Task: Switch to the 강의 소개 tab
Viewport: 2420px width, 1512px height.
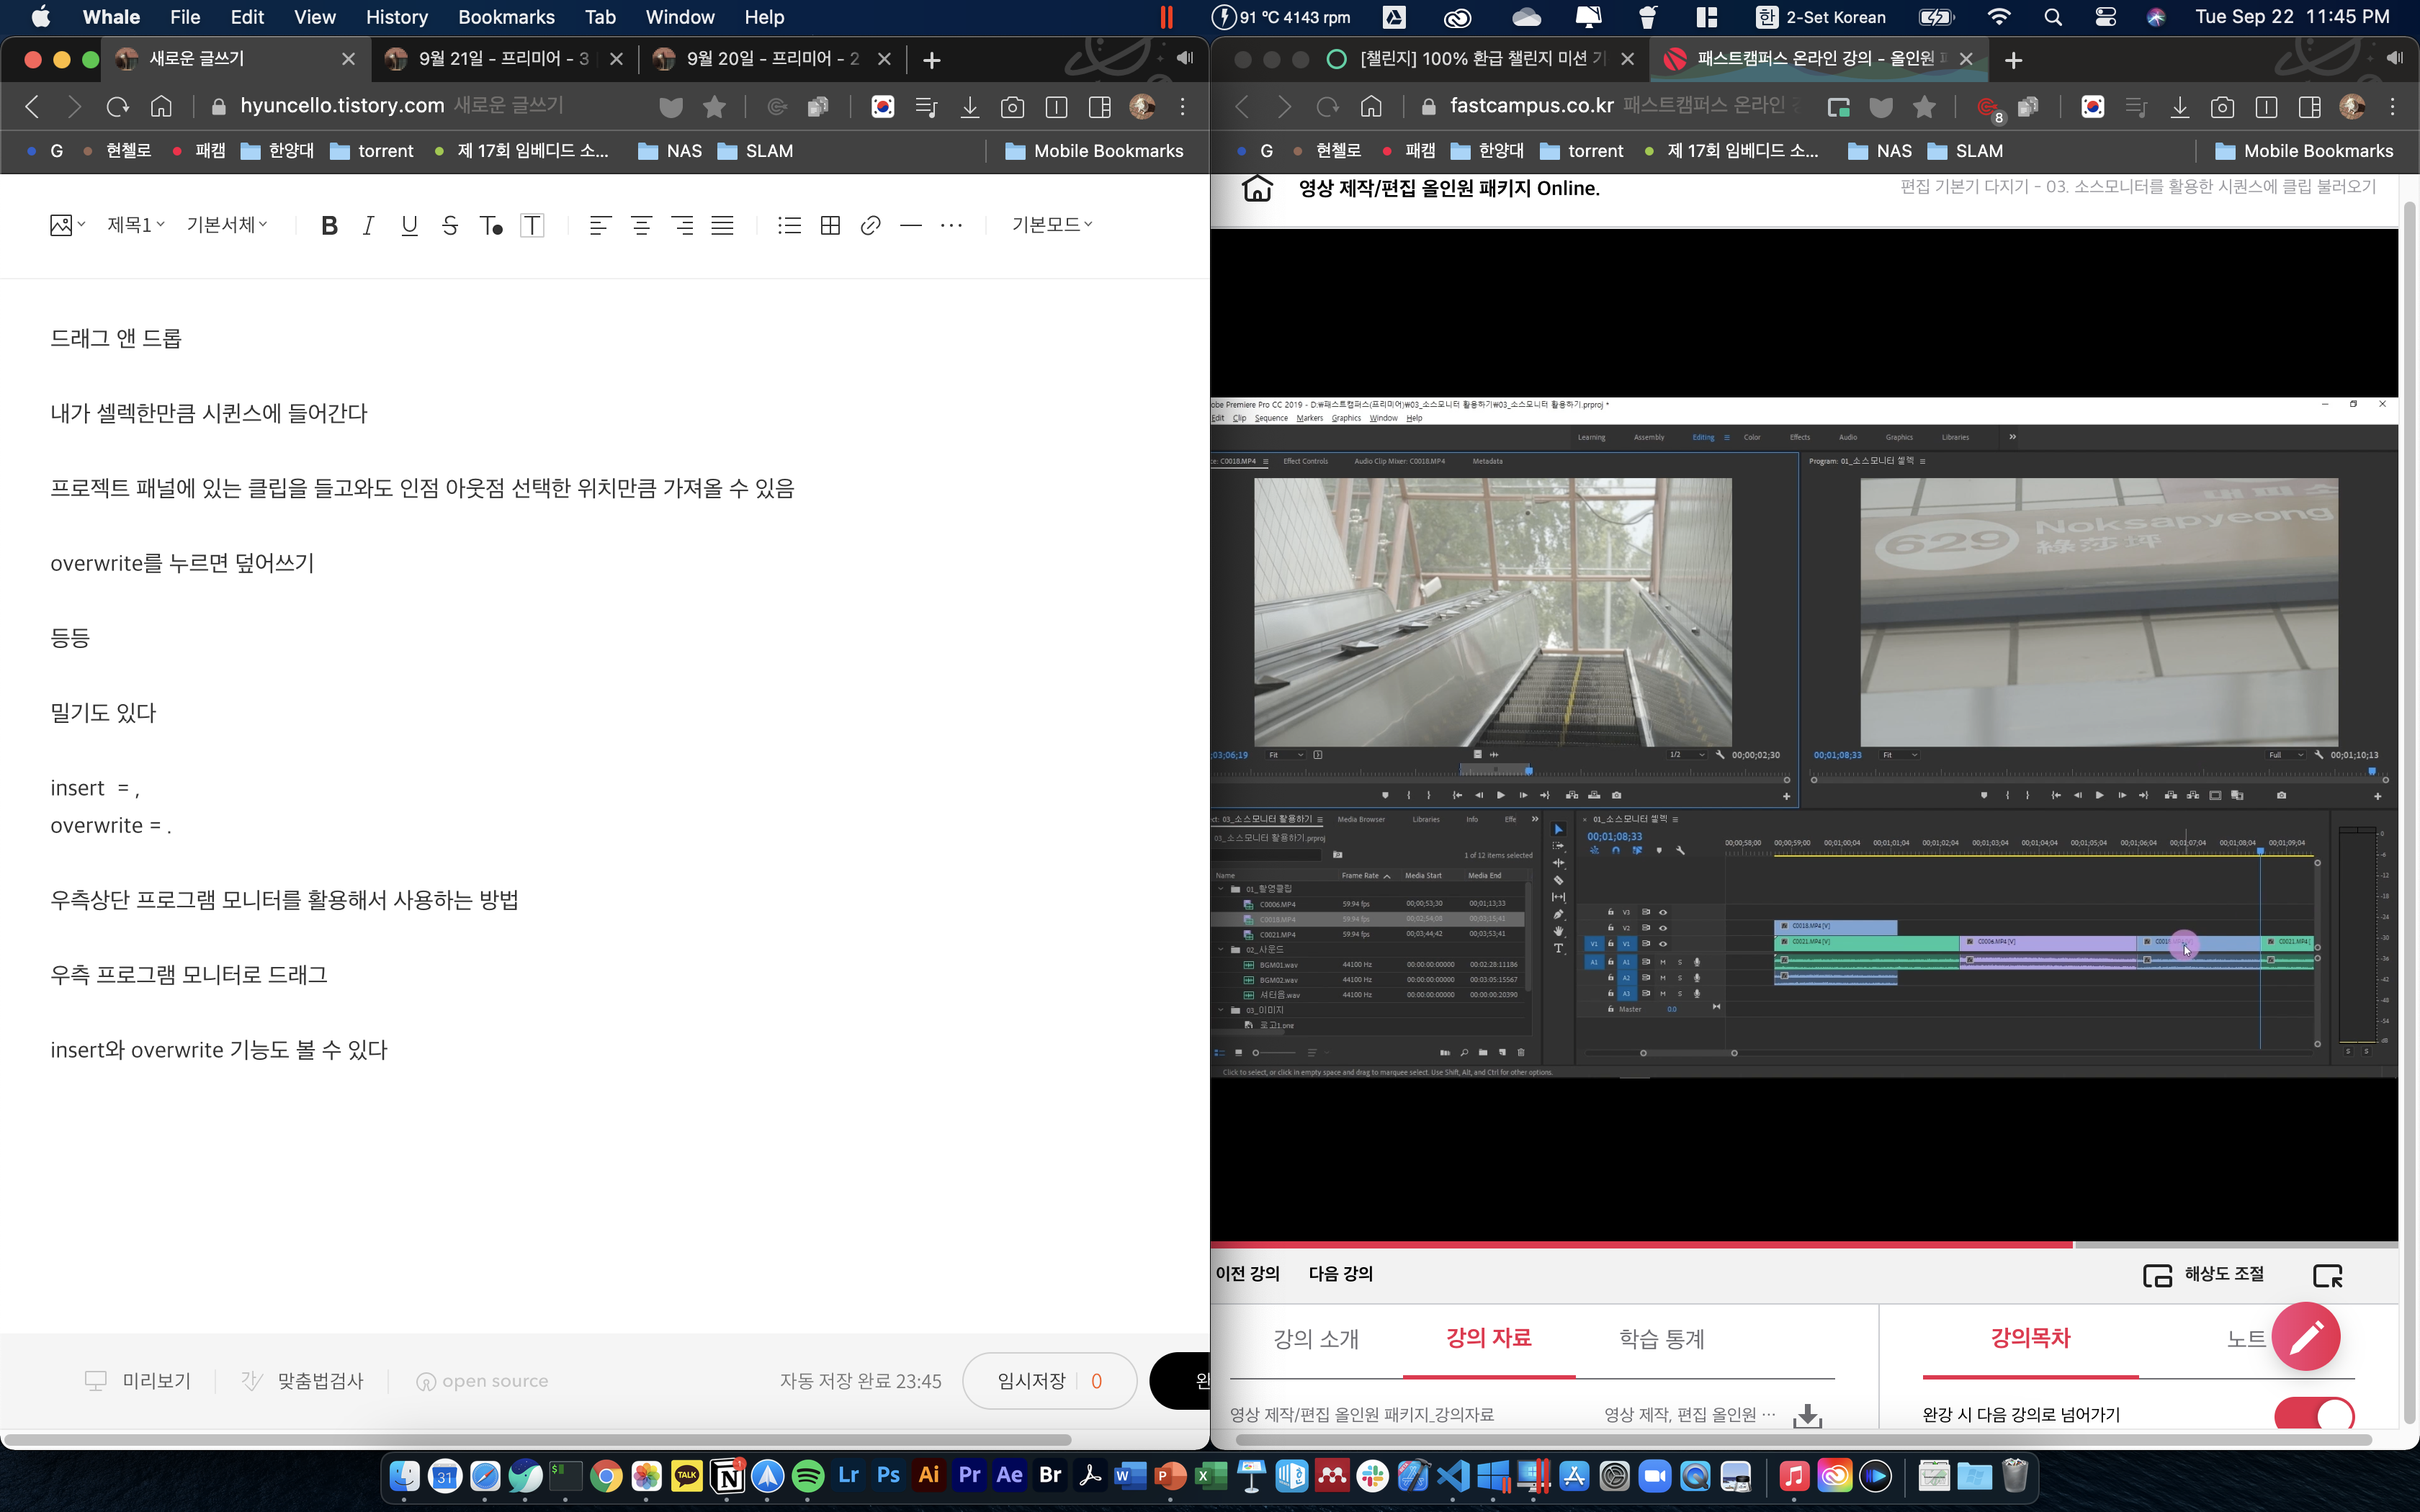Action: pos(1316,1338)
